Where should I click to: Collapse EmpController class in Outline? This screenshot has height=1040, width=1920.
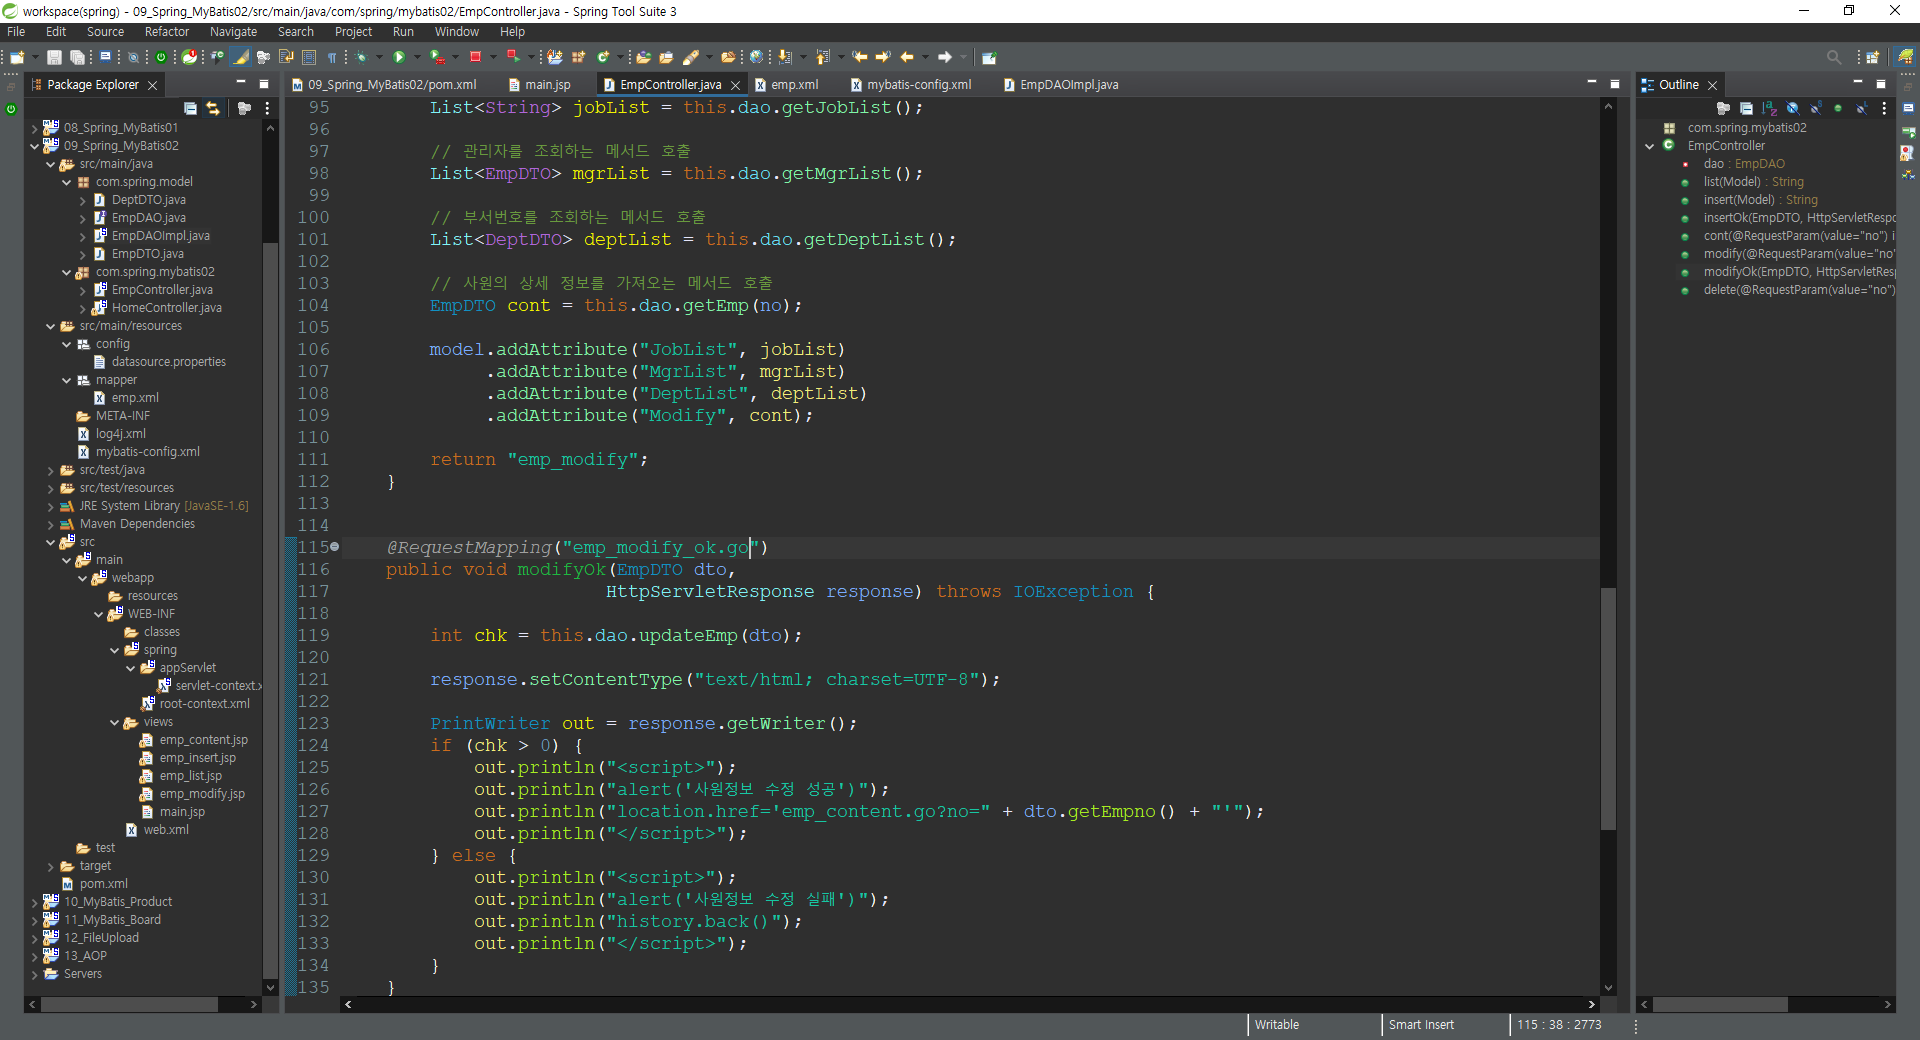pos(1650,146)
